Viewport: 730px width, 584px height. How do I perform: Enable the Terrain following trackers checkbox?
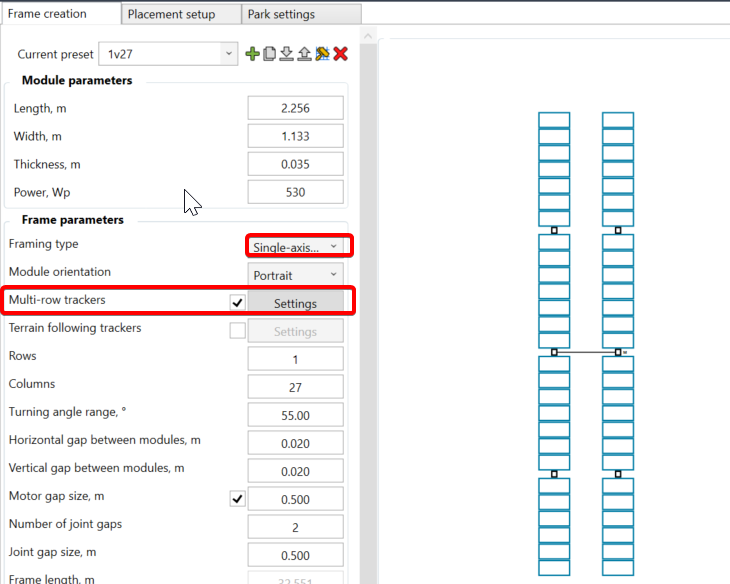coord(237,331)
